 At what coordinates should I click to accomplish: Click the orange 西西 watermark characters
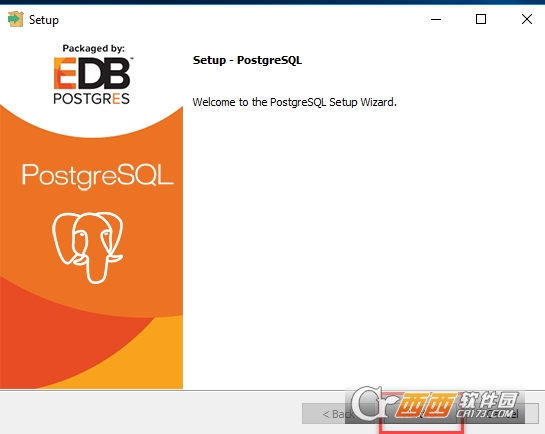[426, 405]
